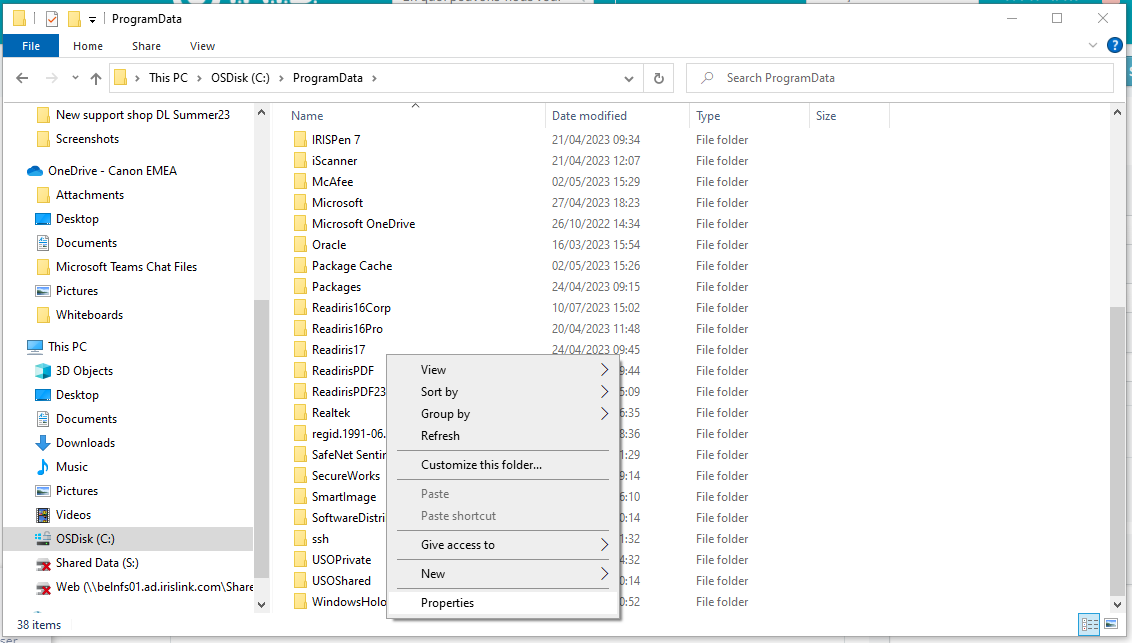Switch to details view icon

(x=1089, y=624)
